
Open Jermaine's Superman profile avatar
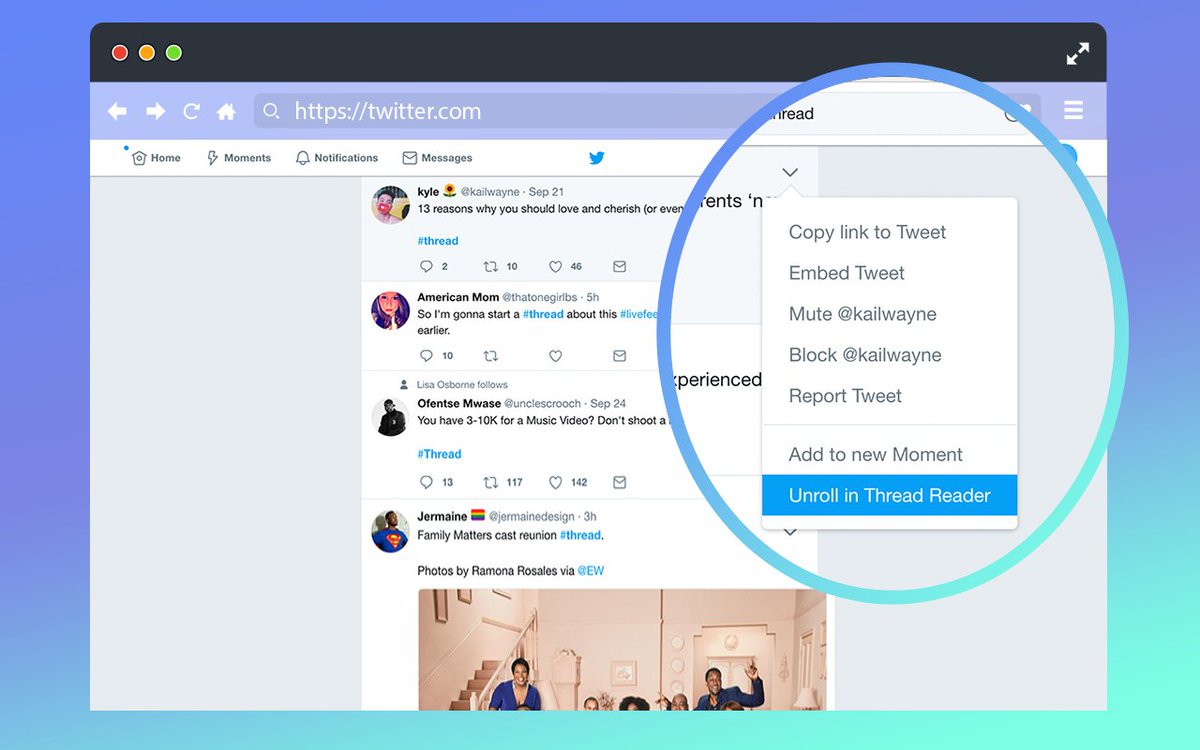[x=390, y=532]
